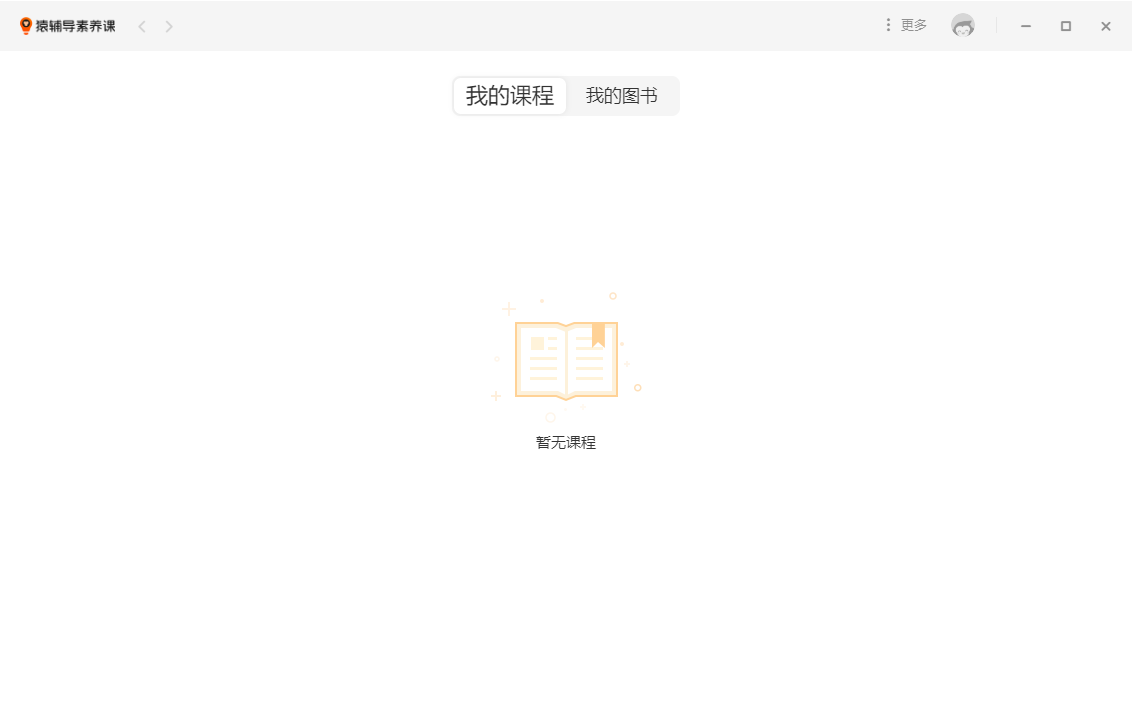1132x720 pixels.
Task: Maximize the application window
Action: [1065, 25]
